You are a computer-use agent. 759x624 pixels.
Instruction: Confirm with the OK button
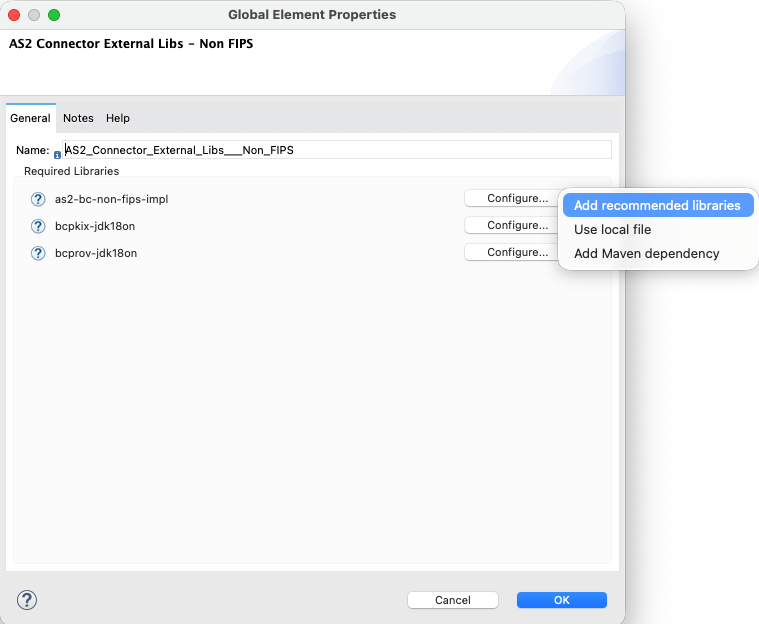(x=561, y=600)
